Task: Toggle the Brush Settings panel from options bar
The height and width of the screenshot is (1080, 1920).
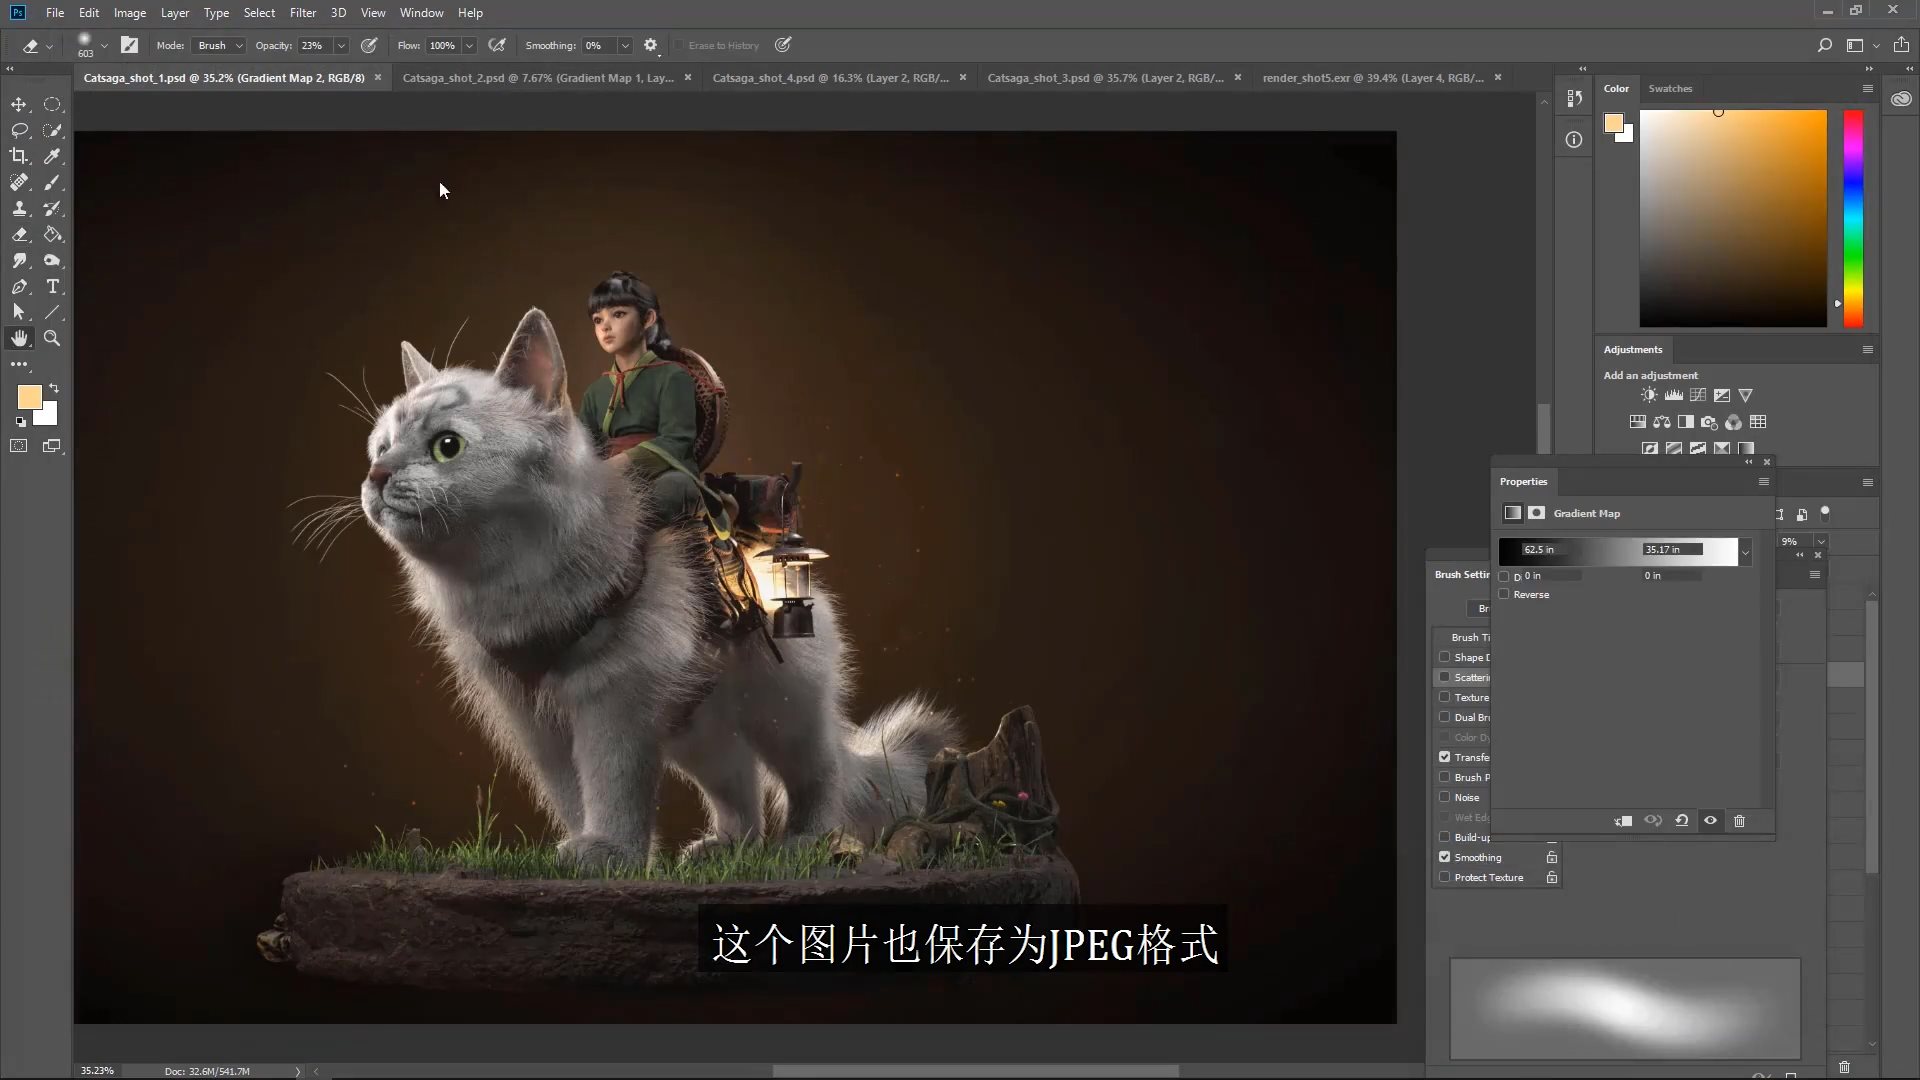Action: point(129,45)
